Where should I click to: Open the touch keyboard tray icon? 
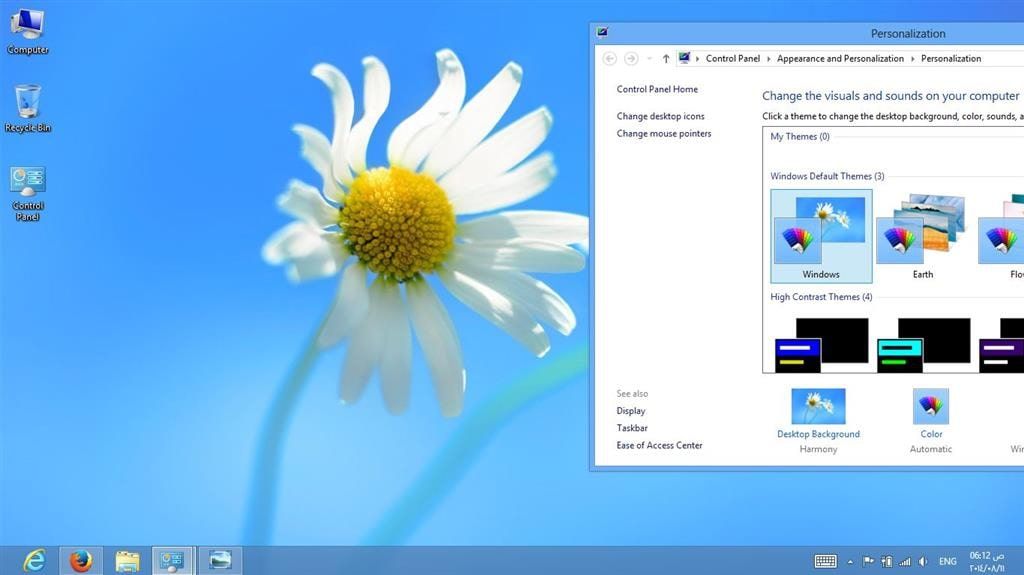(x=825, y=561)
